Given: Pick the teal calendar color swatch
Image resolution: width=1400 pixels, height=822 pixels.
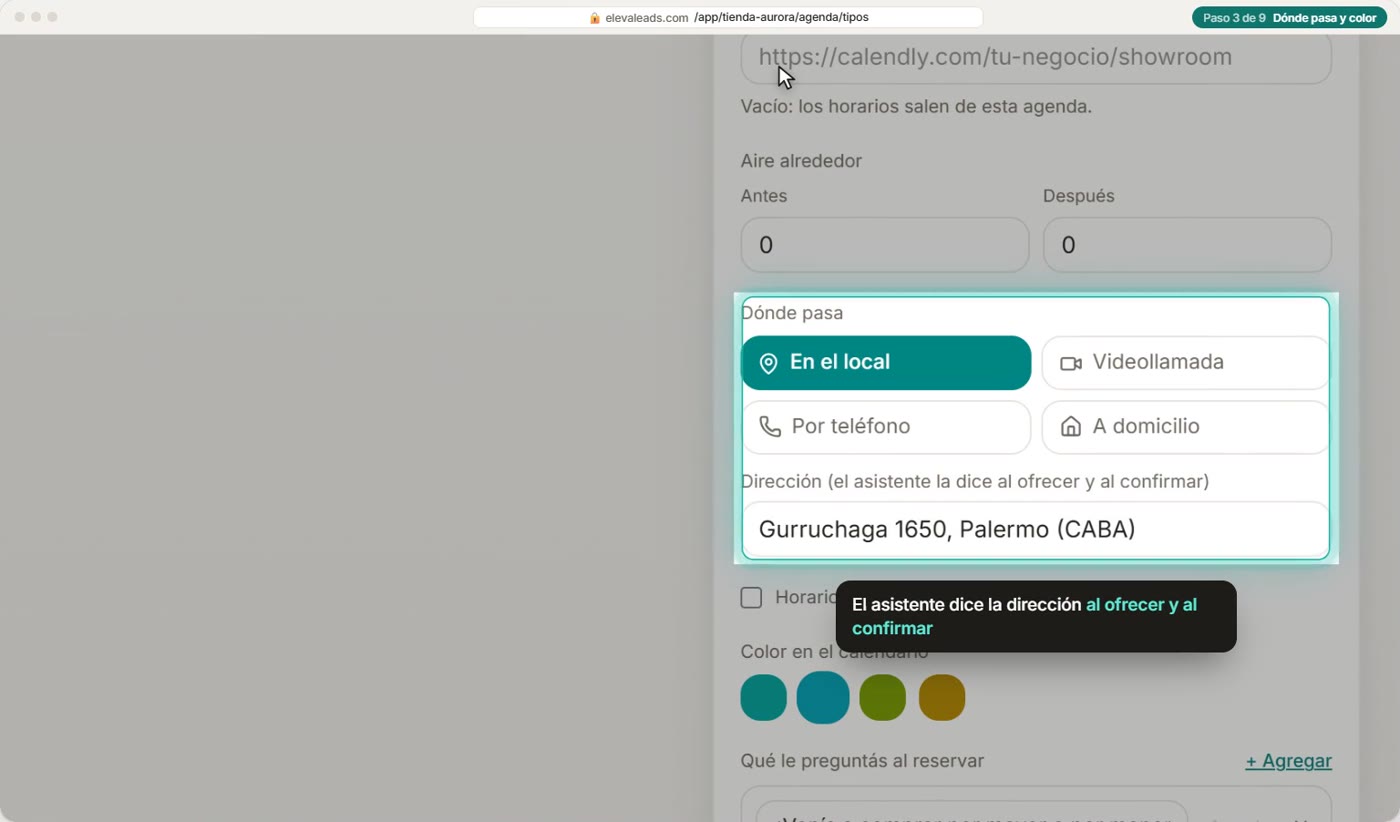Looking at the screenshot, I should [x=764, y=697].
